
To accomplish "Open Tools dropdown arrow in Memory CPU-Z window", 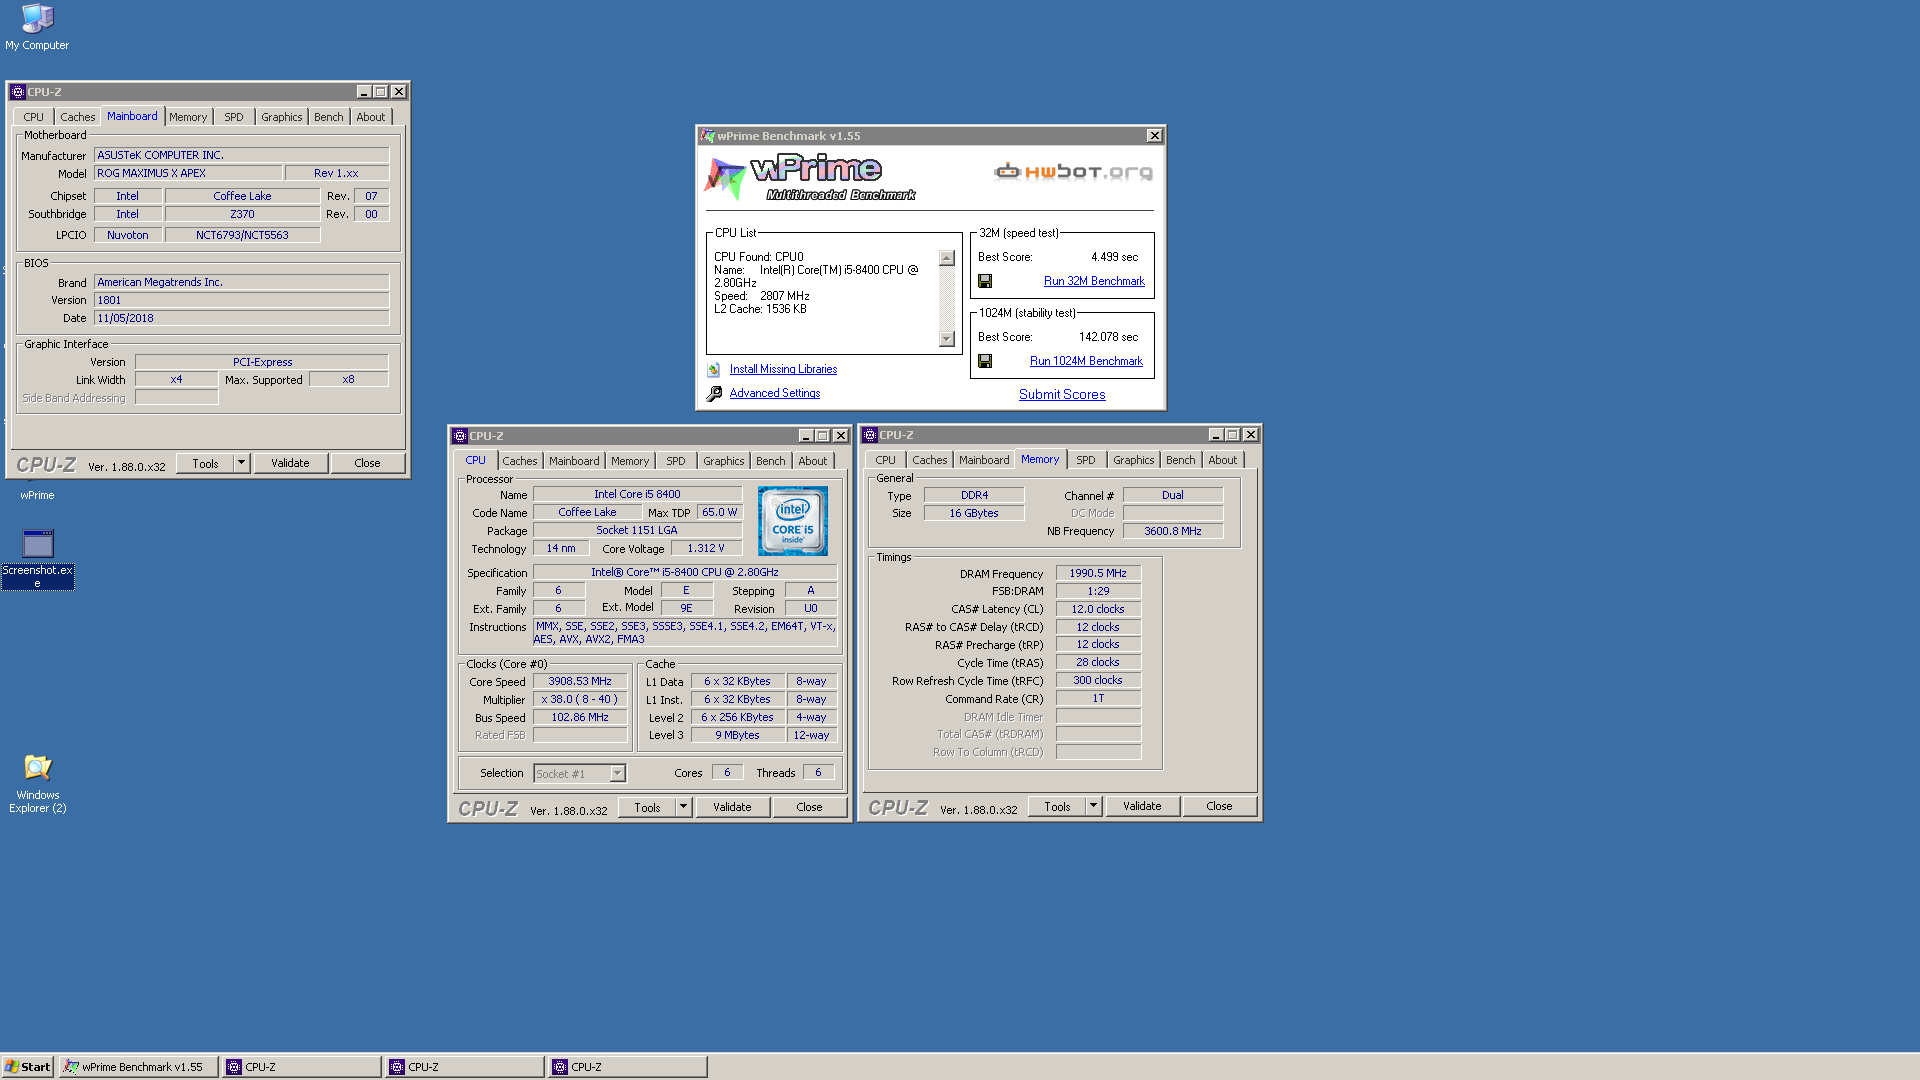I will pos(1093,806).
